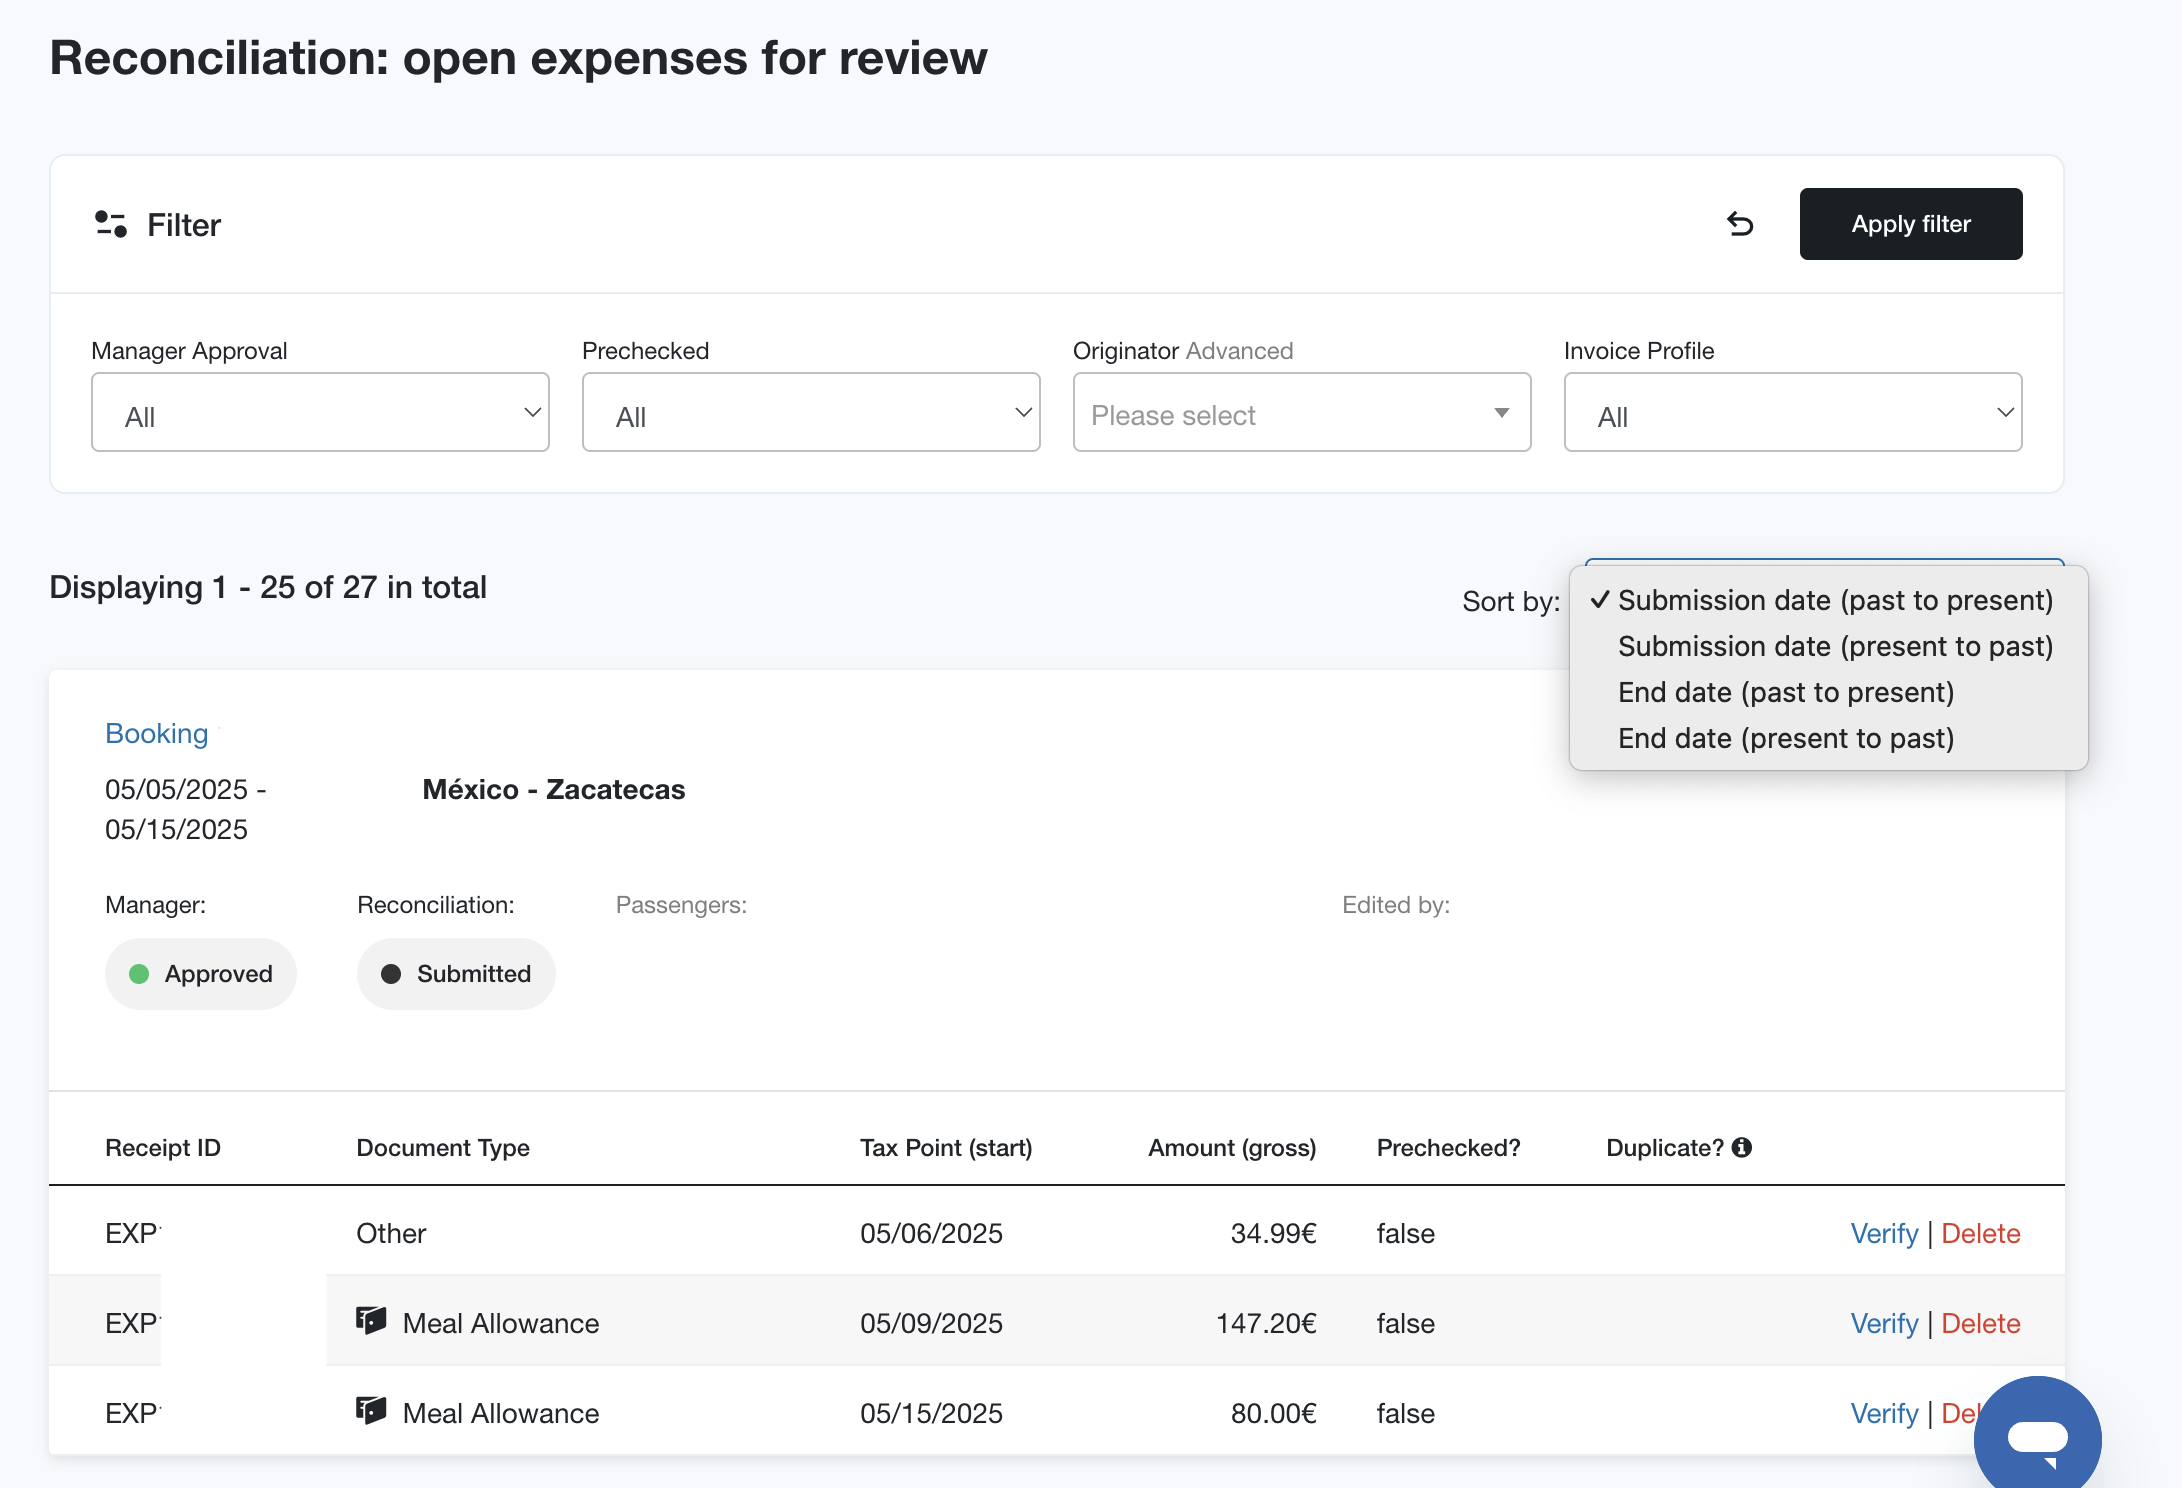The height and width of the screenshot is (1488, 2182).
Task: Click the Advanced originator label
Action: point(1240,351)
